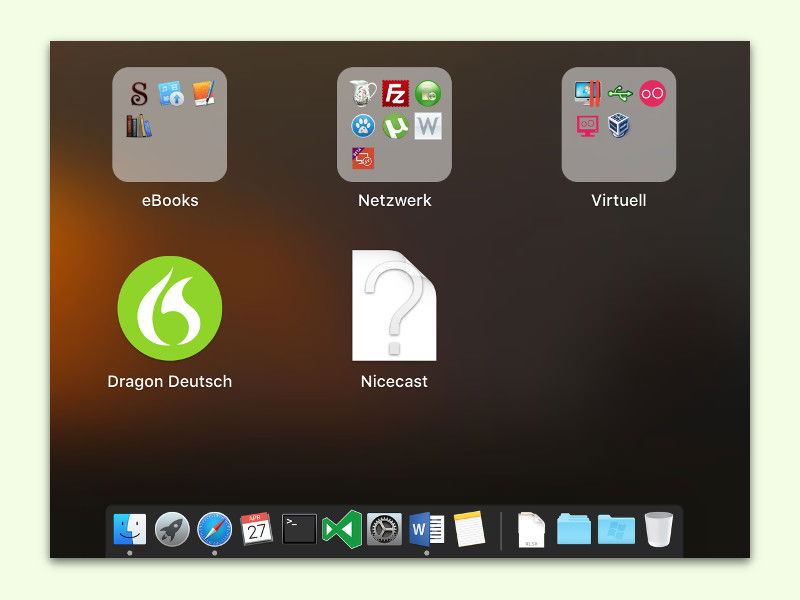Open Terminal from the Dock
This screenshot has height=600, width=800.
coord(299,529)
